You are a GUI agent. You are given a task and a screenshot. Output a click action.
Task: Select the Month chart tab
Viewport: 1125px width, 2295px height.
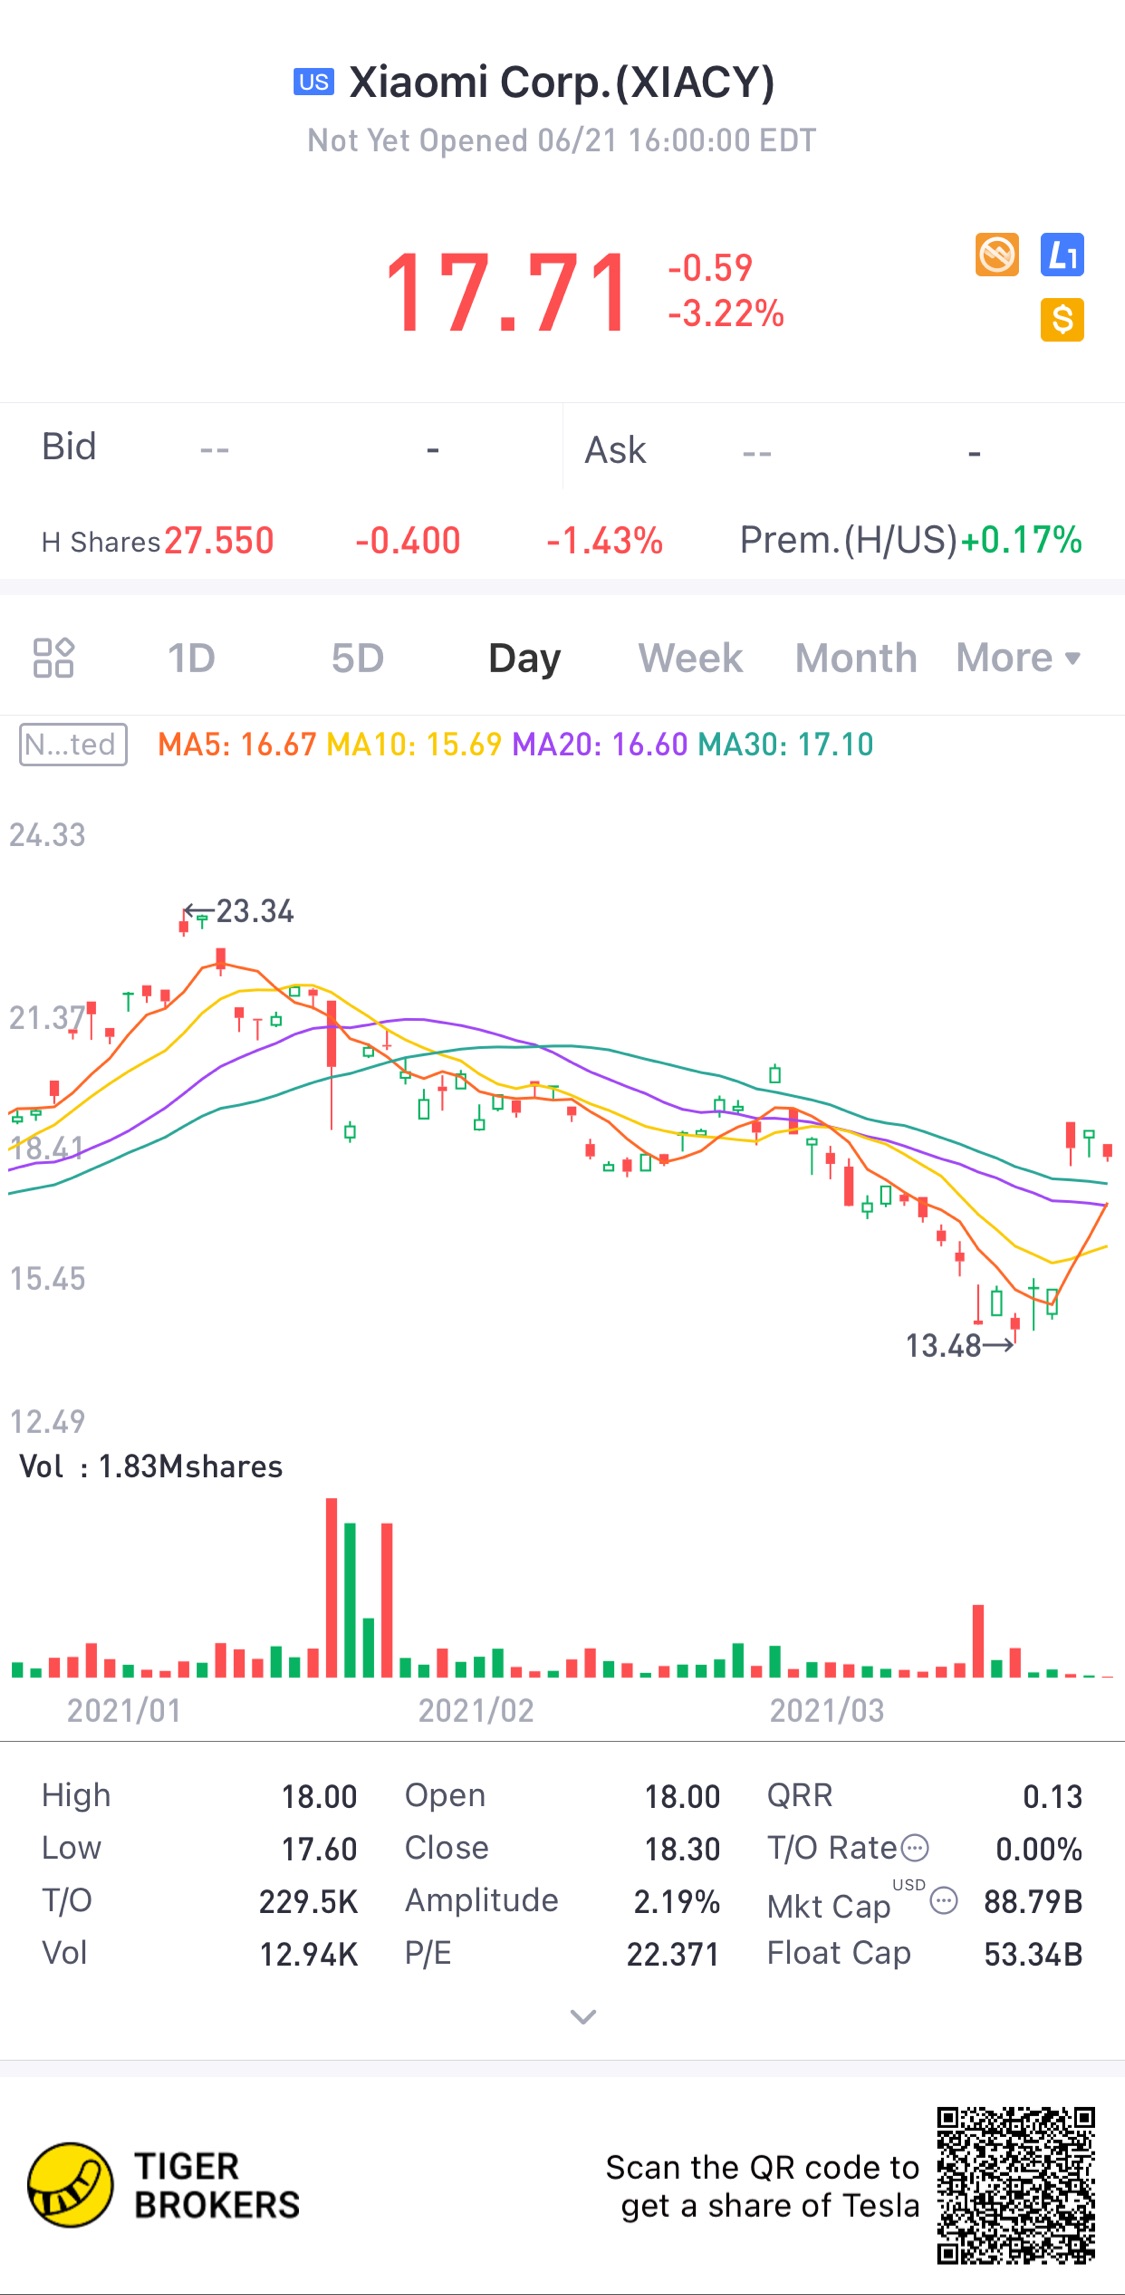tap(856, 658)
